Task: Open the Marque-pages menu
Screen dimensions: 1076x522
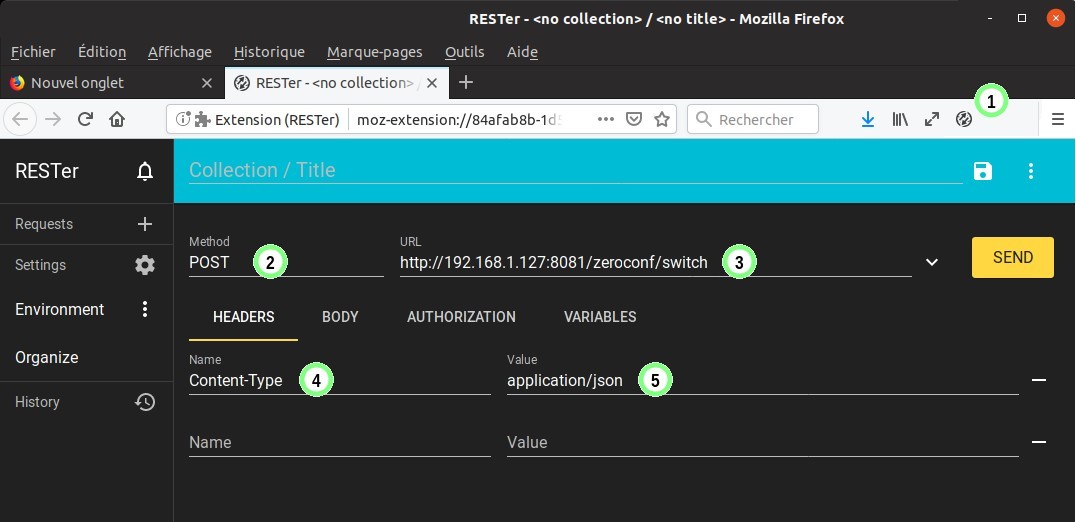Action: pos(374,52)
